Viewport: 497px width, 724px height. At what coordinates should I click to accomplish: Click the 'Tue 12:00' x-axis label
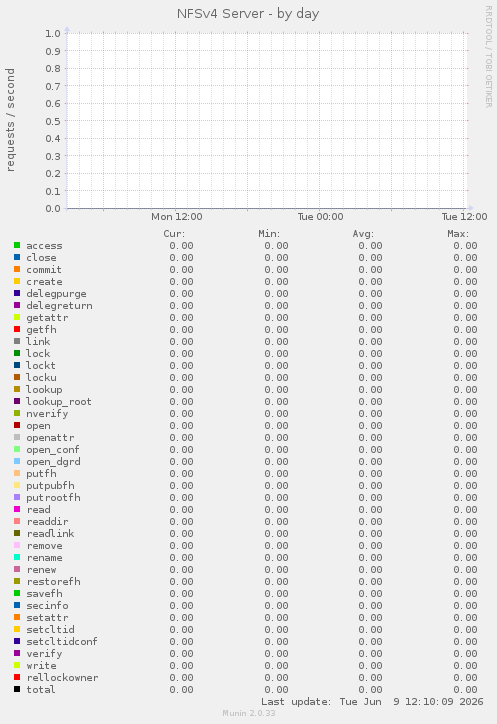(464, 217)
